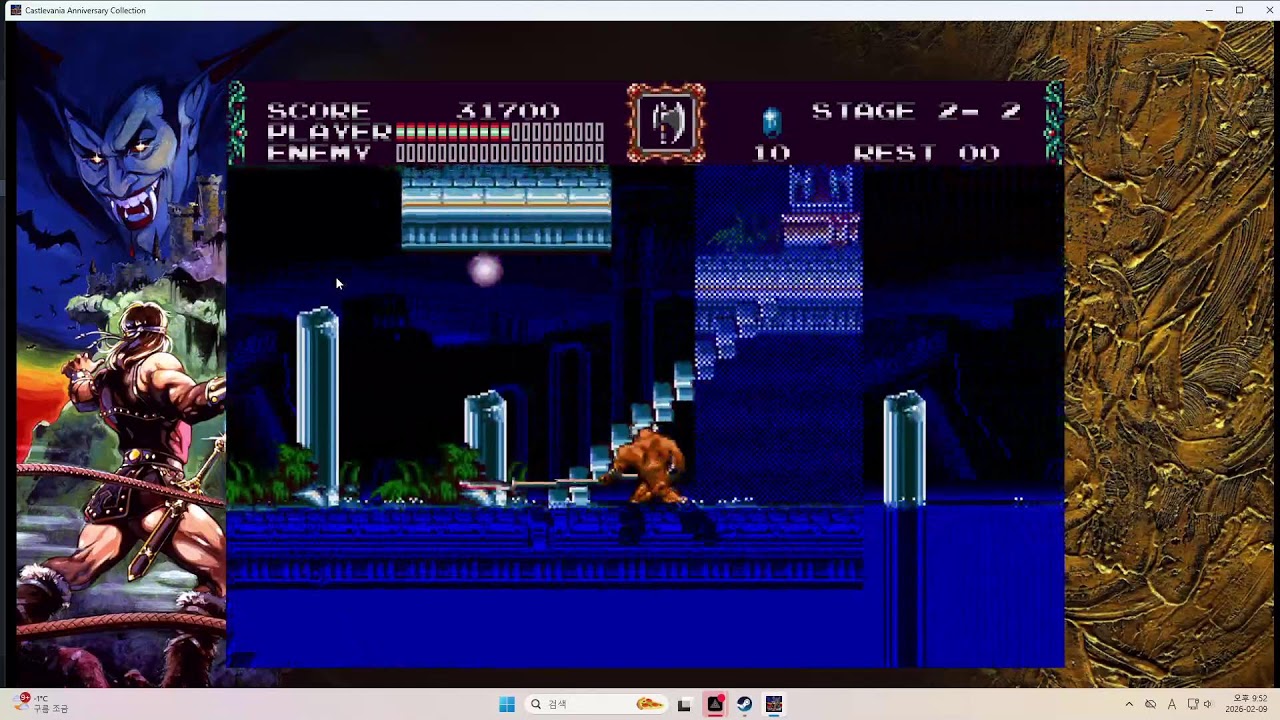Screen dimensions: 1280x720
Task: Click the STAGE 2- 2 indicator
Action: pyautogui.click(x=916, y=111)
